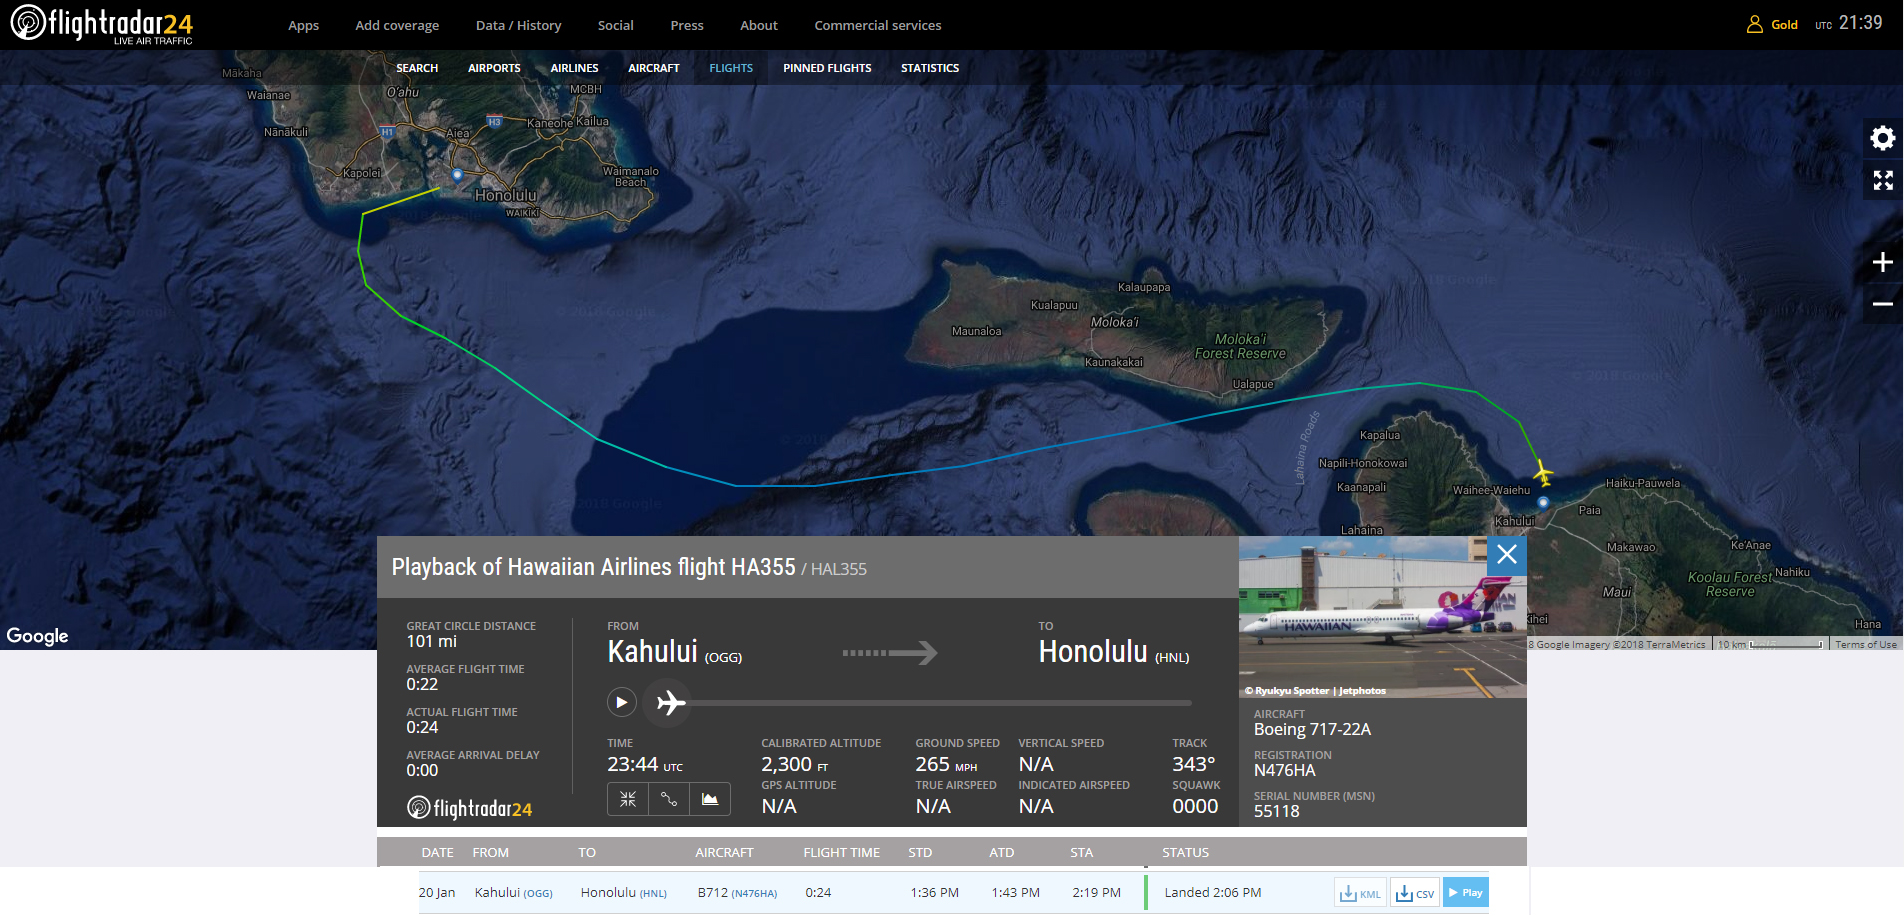Open Terms of Use link on the map

(1866, 645)
